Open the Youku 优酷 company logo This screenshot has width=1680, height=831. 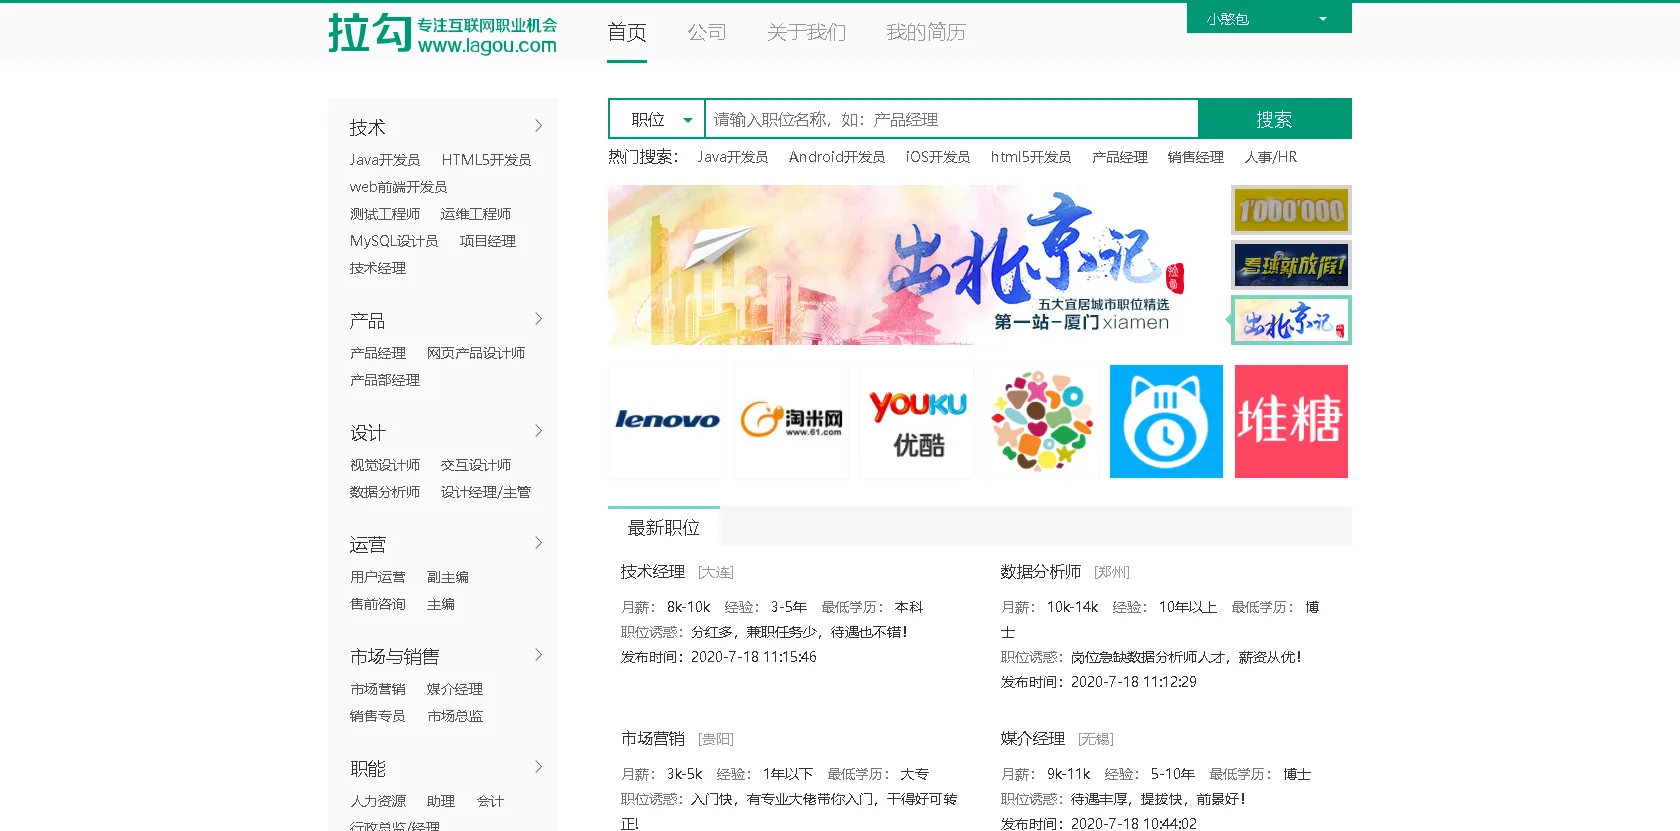tap(917, 421)
